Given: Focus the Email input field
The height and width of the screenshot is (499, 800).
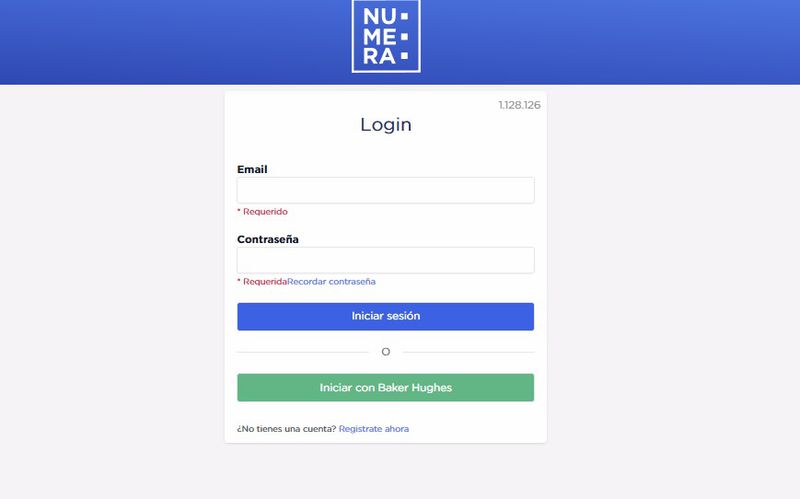Looking at the screenshot, I should point(386,190).
